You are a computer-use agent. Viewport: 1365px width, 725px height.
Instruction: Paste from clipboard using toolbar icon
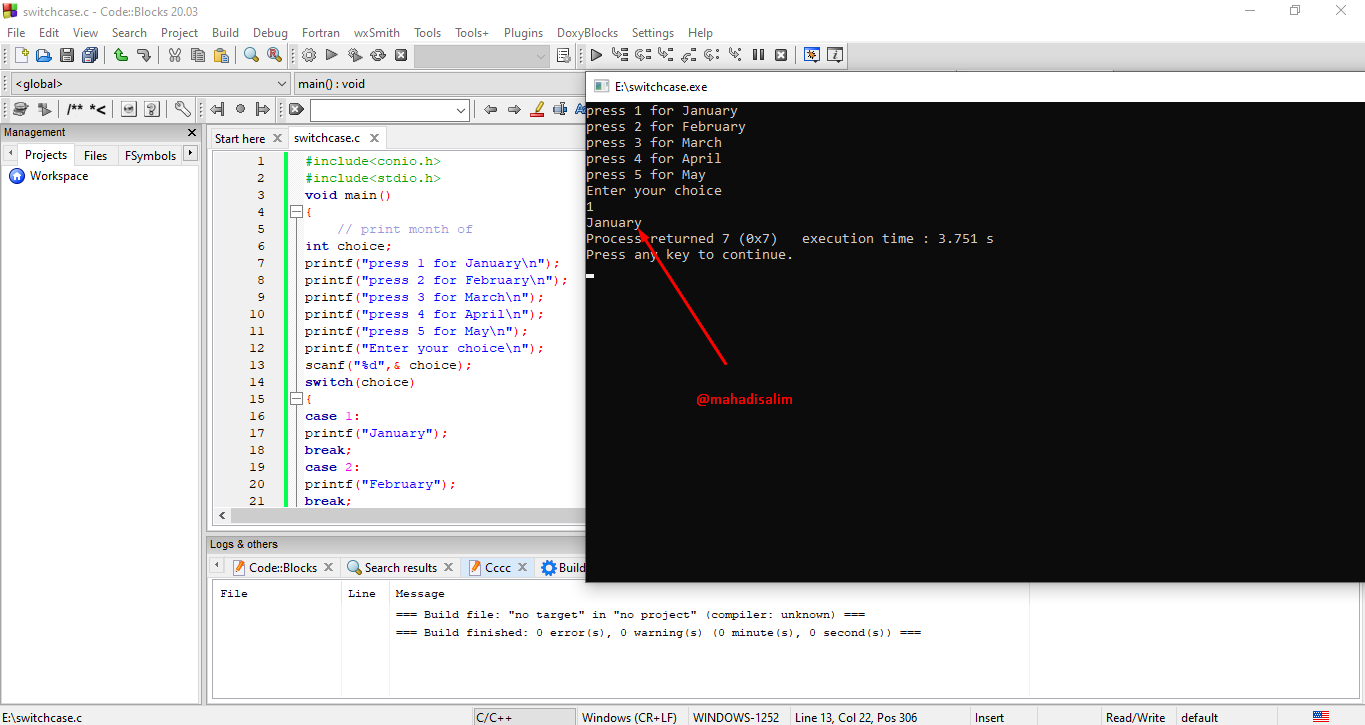point(221,56)
